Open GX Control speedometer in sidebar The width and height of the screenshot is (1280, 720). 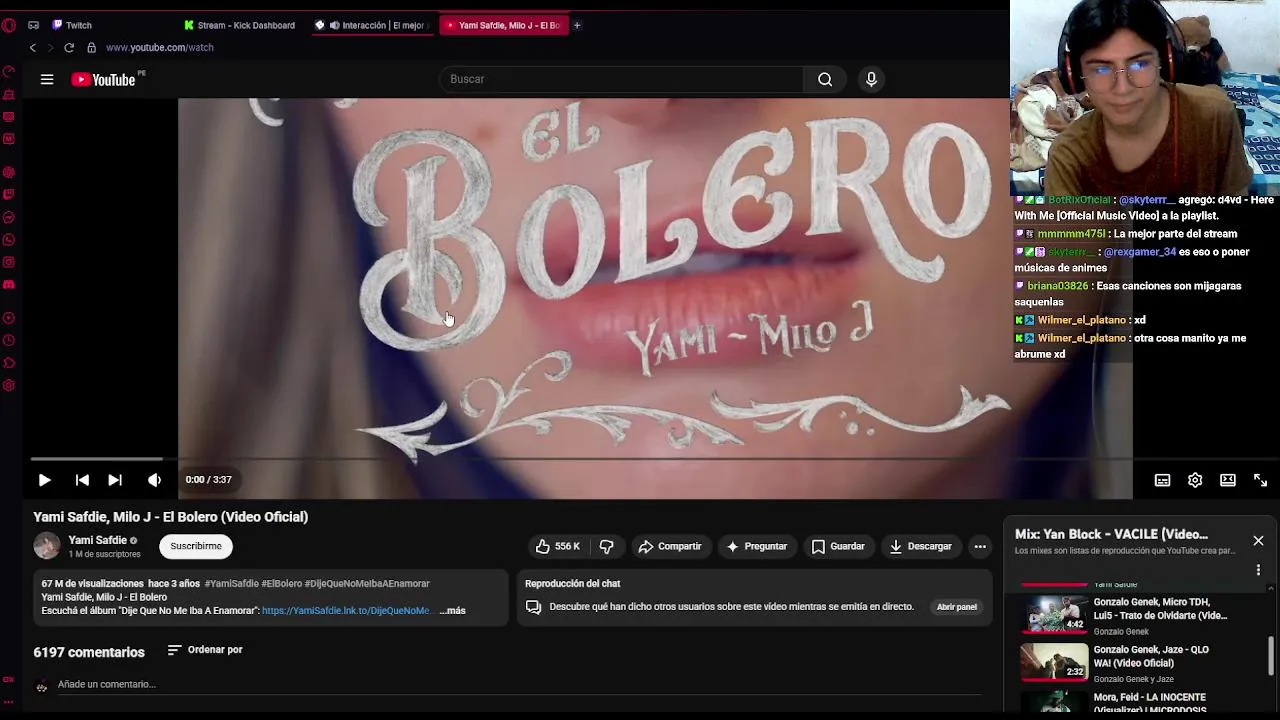pyautogui.click(x=9, y=72)
